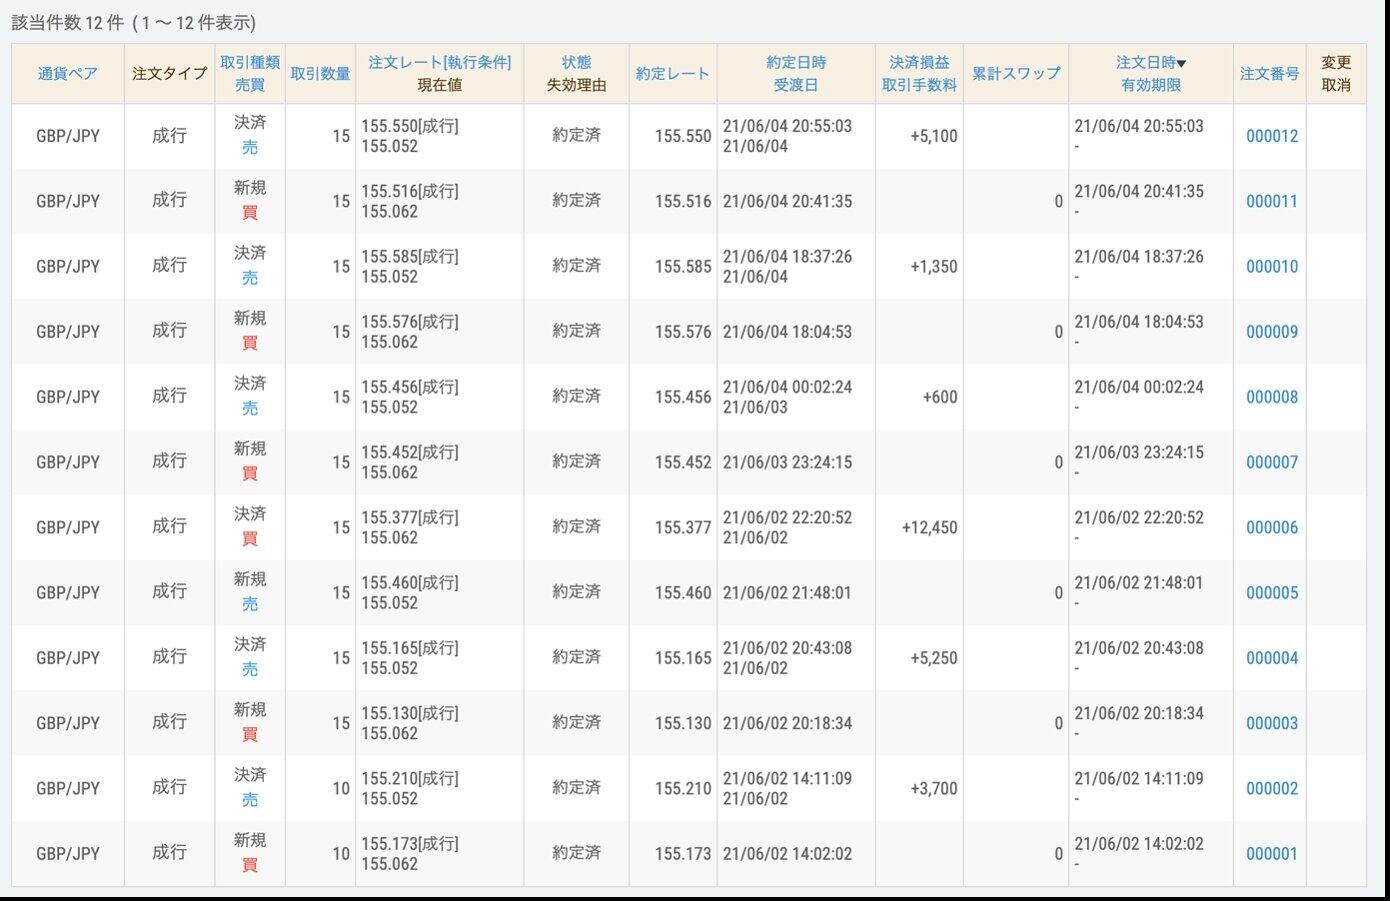The width and height of the screenshot is (1390, 901).
Task: Sort by 状態 column header
Action: (x=576, y=62)
